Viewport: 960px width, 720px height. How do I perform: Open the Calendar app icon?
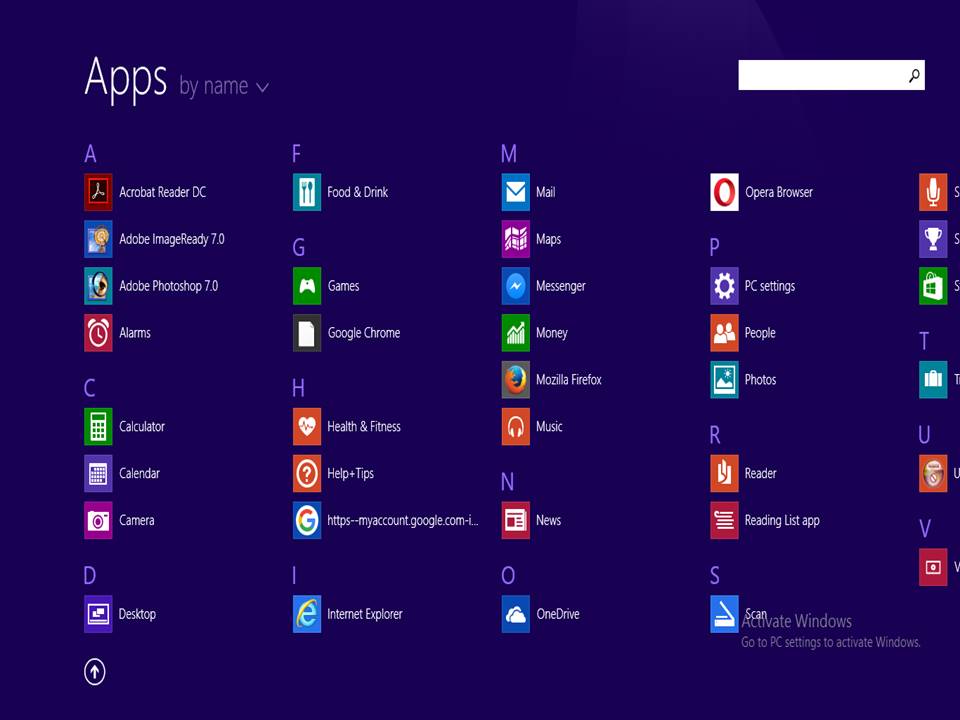[x=98, y=473]
